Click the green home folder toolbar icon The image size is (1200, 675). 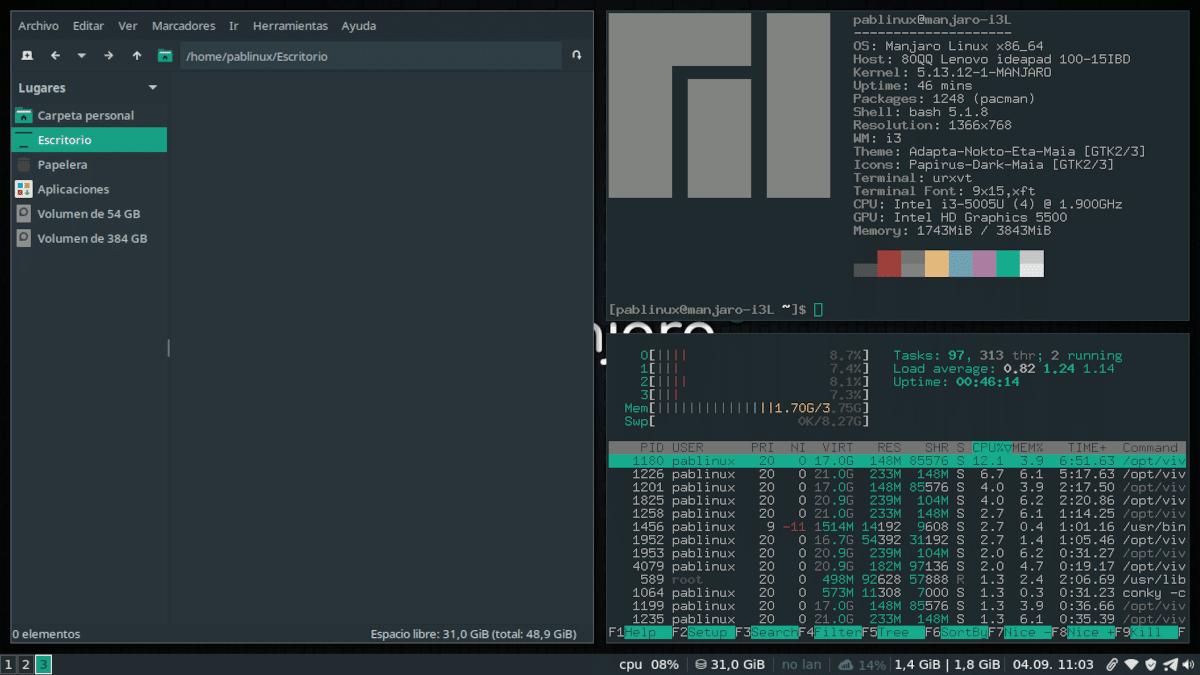coord(165,56)
